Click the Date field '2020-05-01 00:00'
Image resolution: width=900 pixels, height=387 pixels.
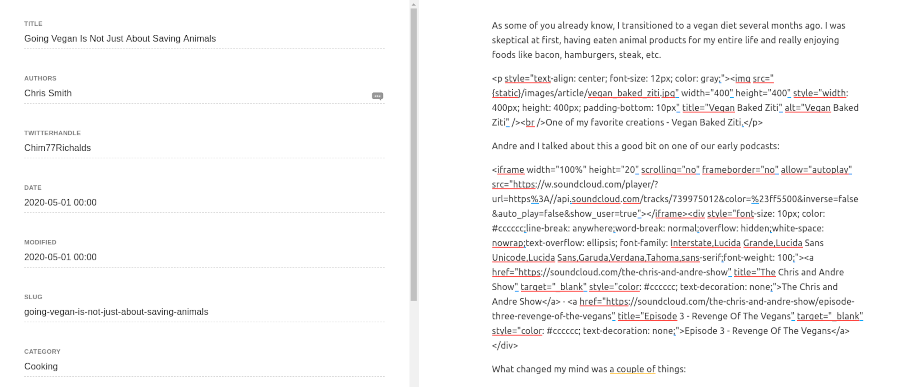click(x=204, y=202)
